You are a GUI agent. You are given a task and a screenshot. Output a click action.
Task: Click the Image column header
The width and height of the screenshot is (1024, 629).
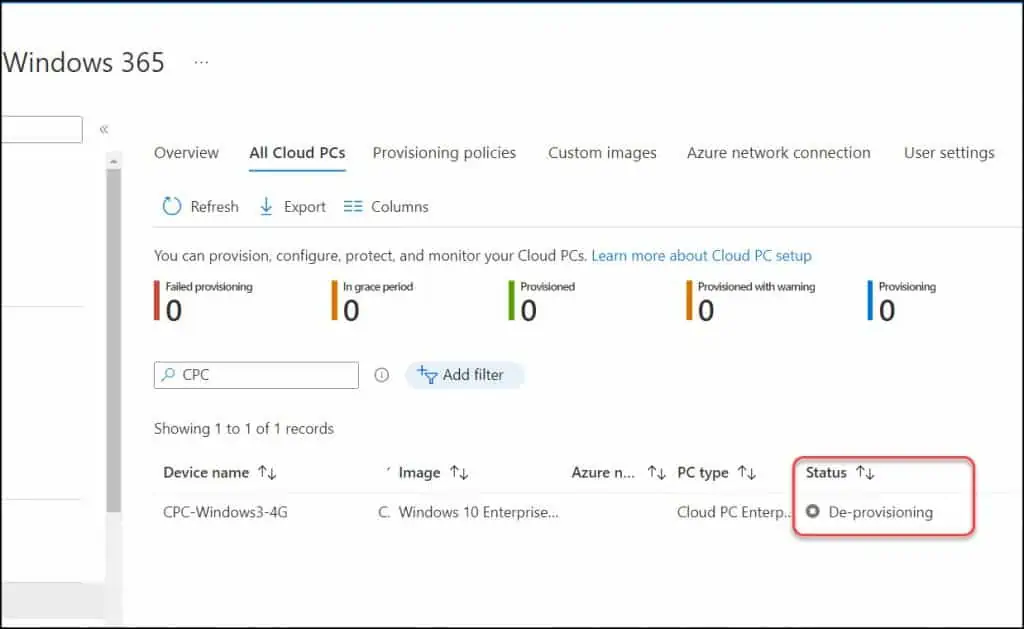[x=419, y=472]
